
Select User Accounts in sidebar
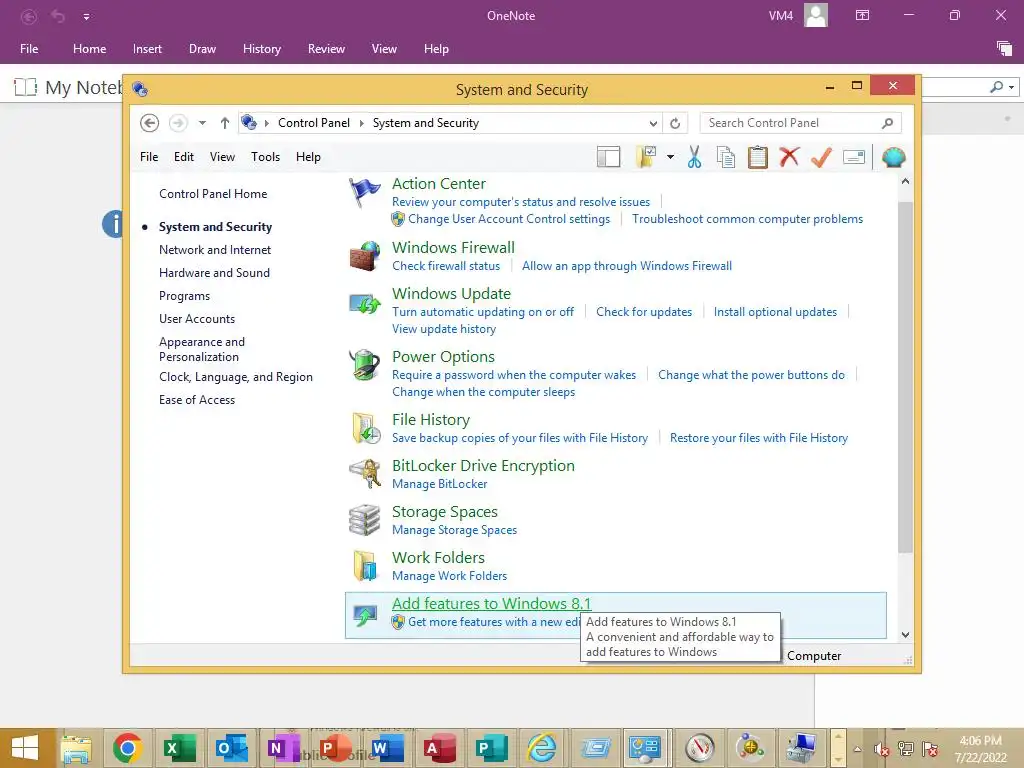[x=197, y=319]
